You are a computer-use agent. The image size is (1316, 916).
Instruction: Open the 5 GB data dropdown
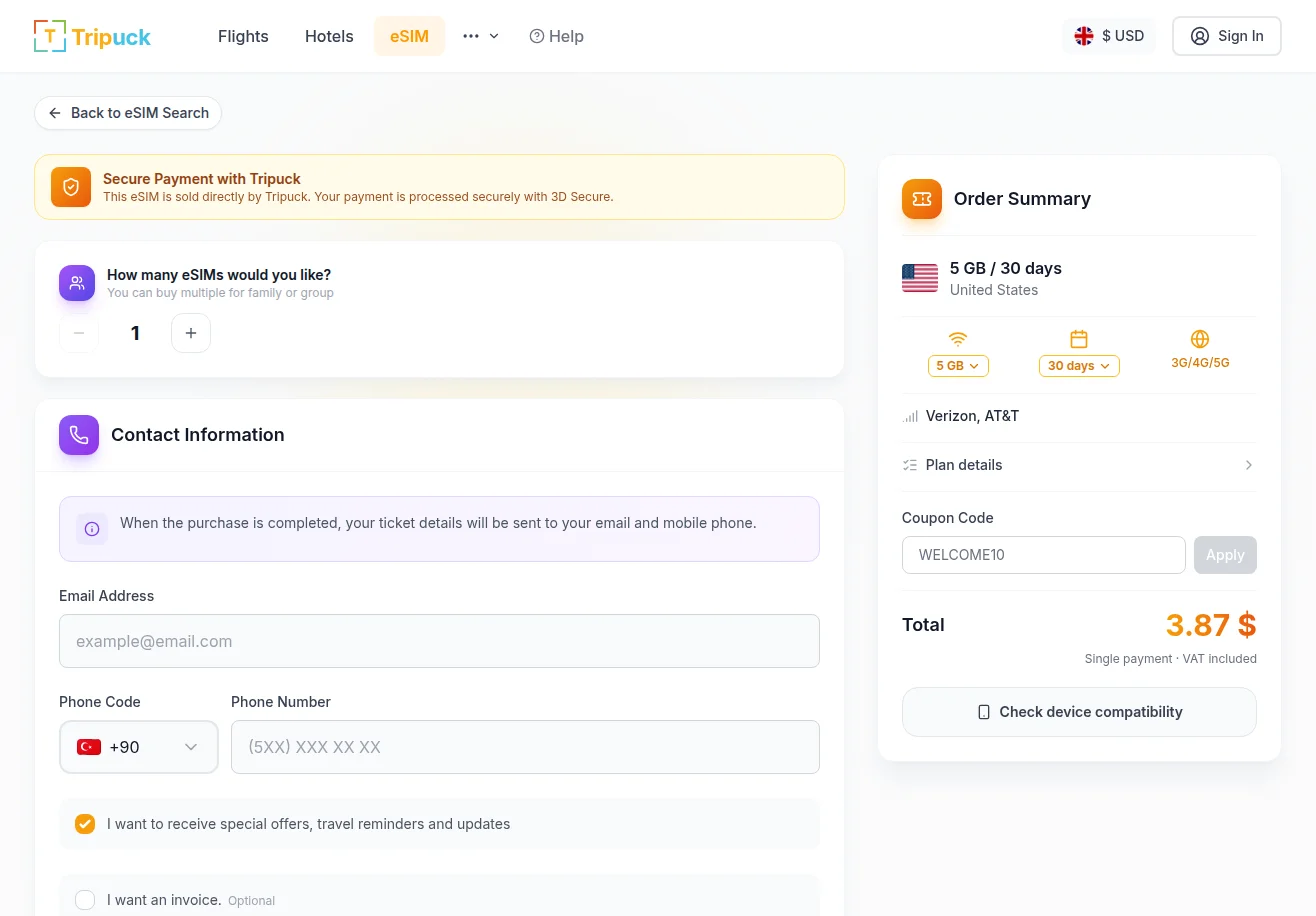(958, 366)
